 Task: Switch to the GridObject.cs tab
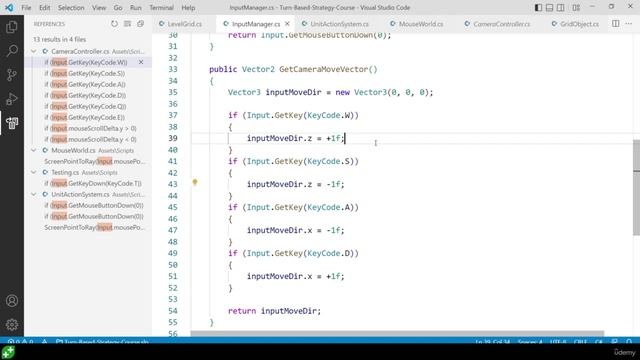coord(579,24)
